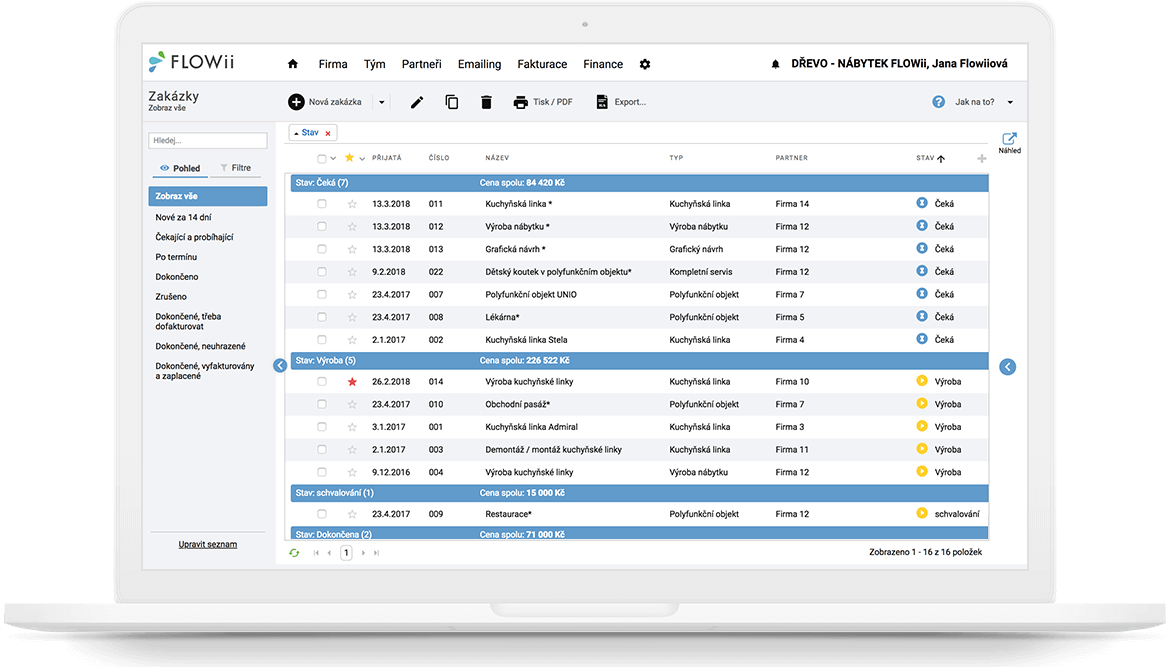Click the FLOWii logo

(x=191, y=62)
